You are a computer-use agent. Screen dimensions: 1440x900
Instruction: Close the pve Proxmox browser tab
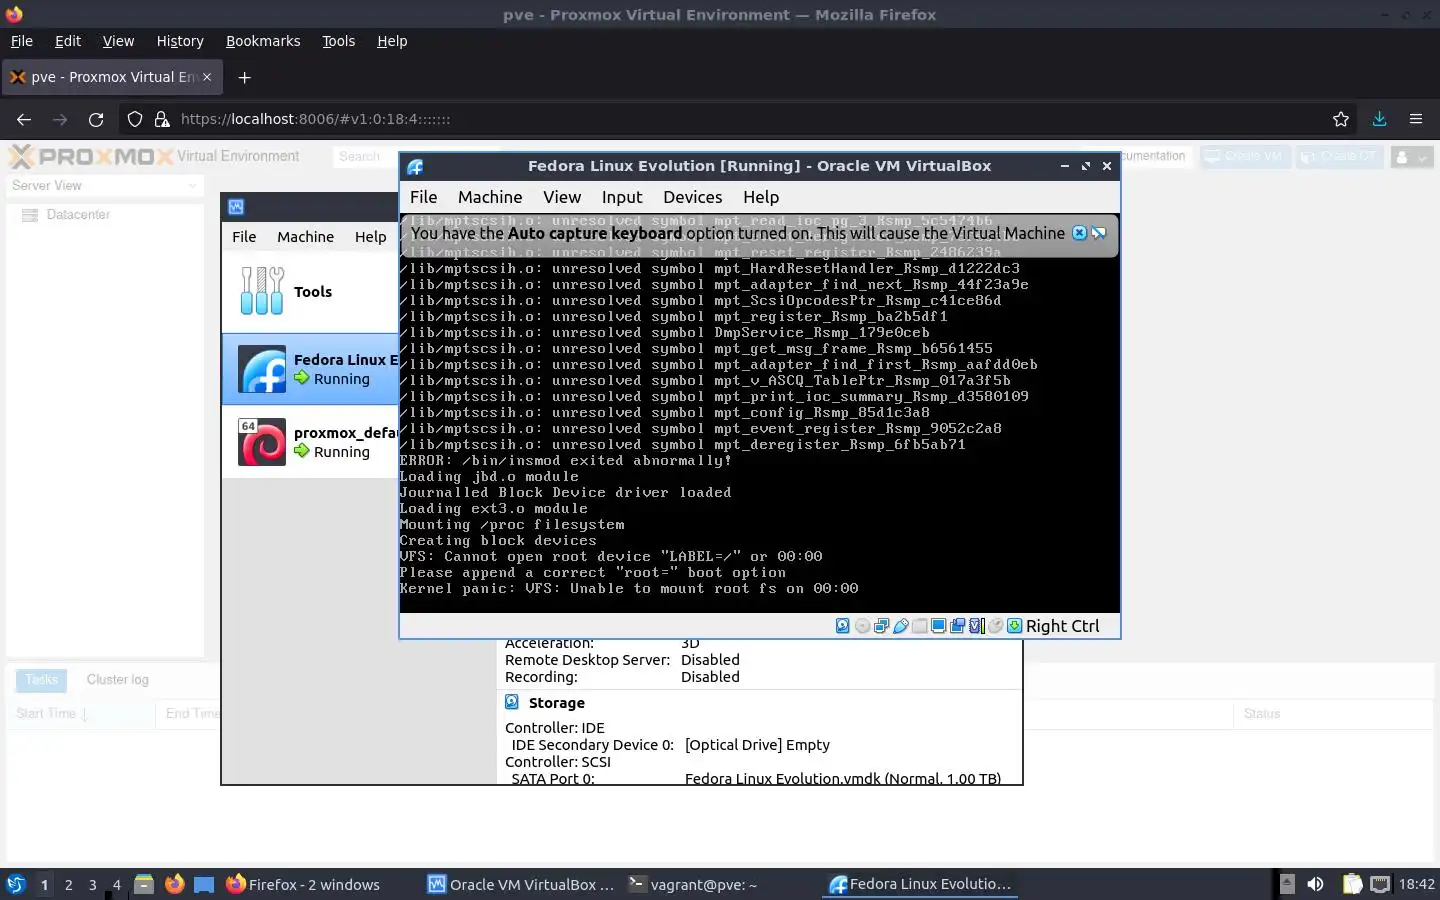[207, 77]
